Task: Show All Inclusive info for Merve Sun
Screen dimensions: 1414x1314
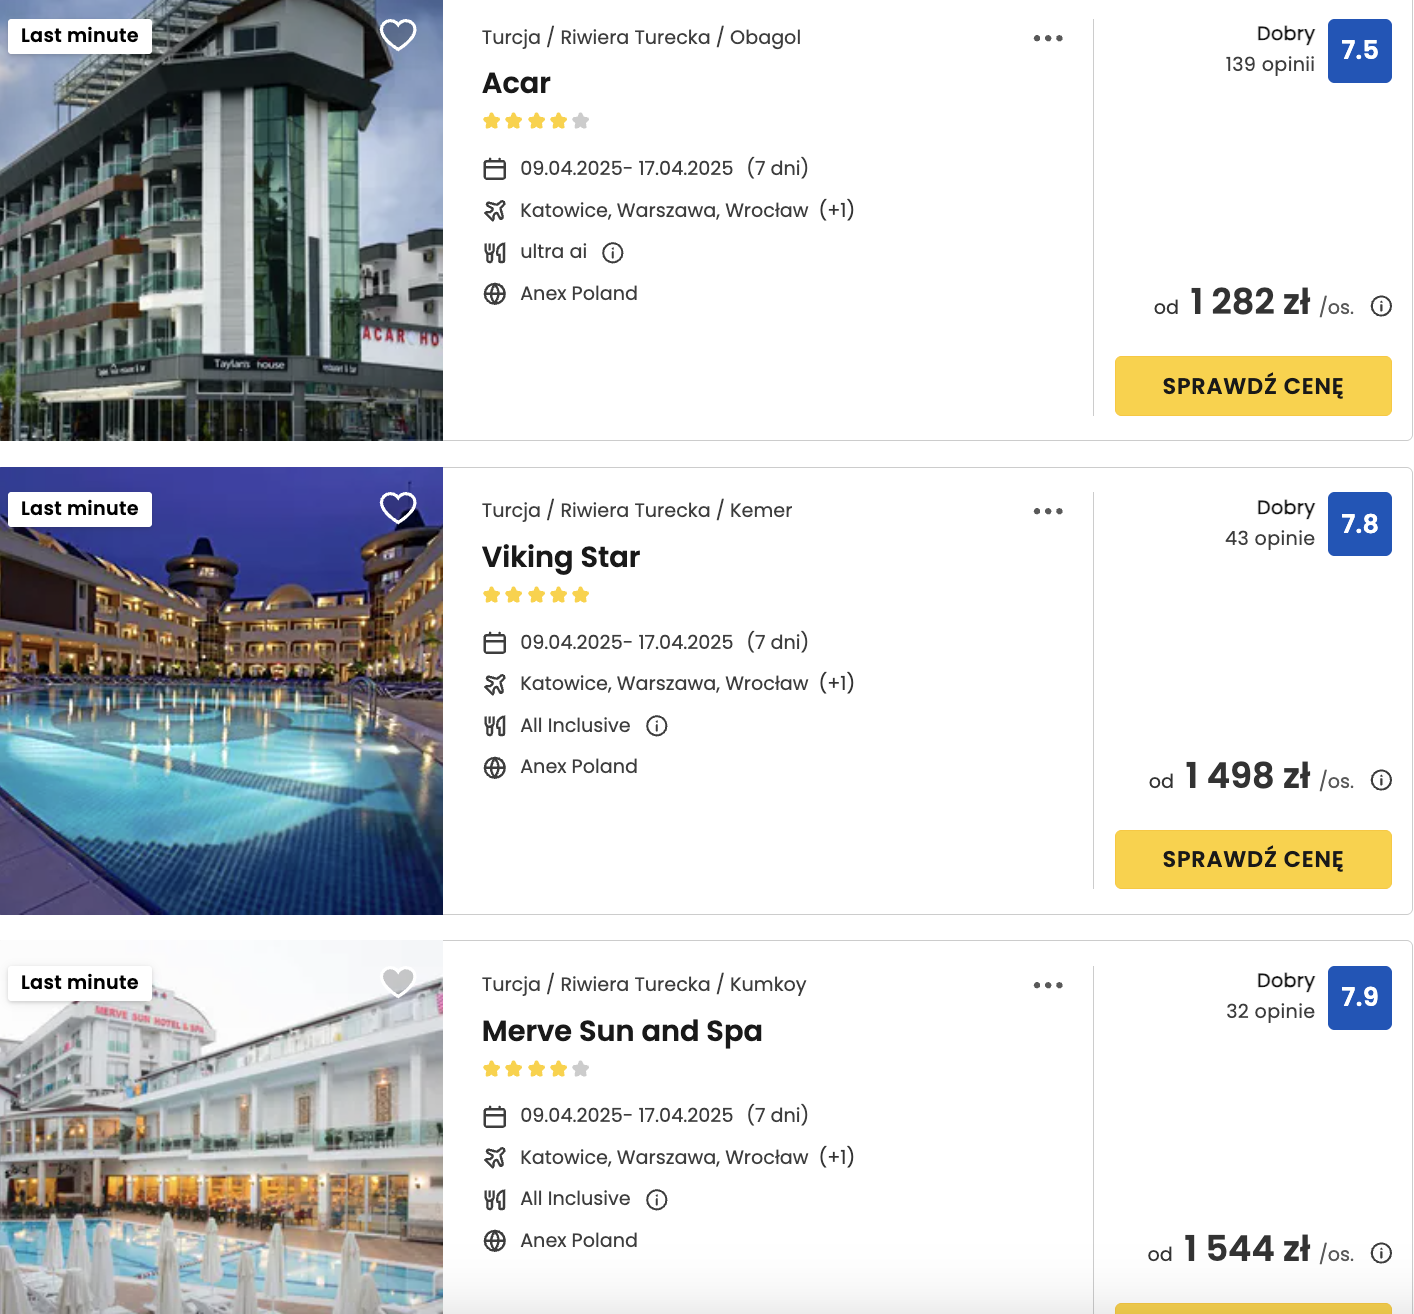Action: (656, 1199)
